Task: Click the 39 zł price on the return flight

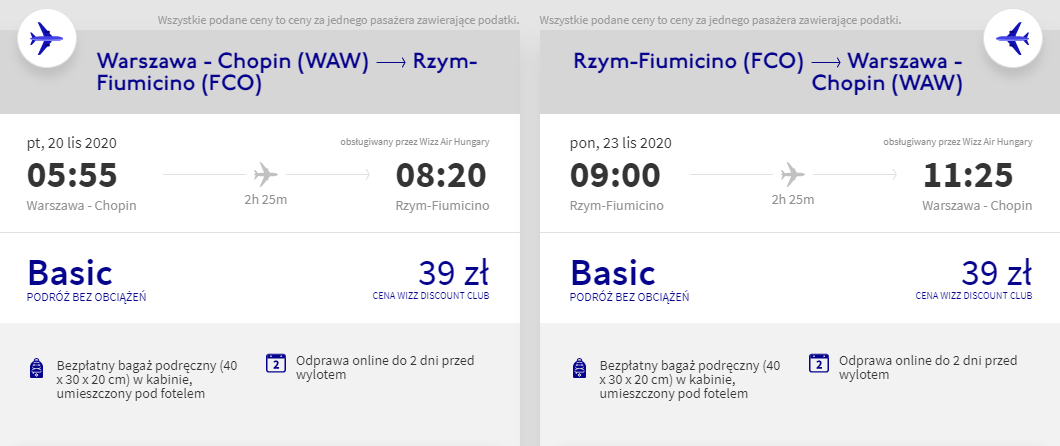Action: [x=996, y=273]
